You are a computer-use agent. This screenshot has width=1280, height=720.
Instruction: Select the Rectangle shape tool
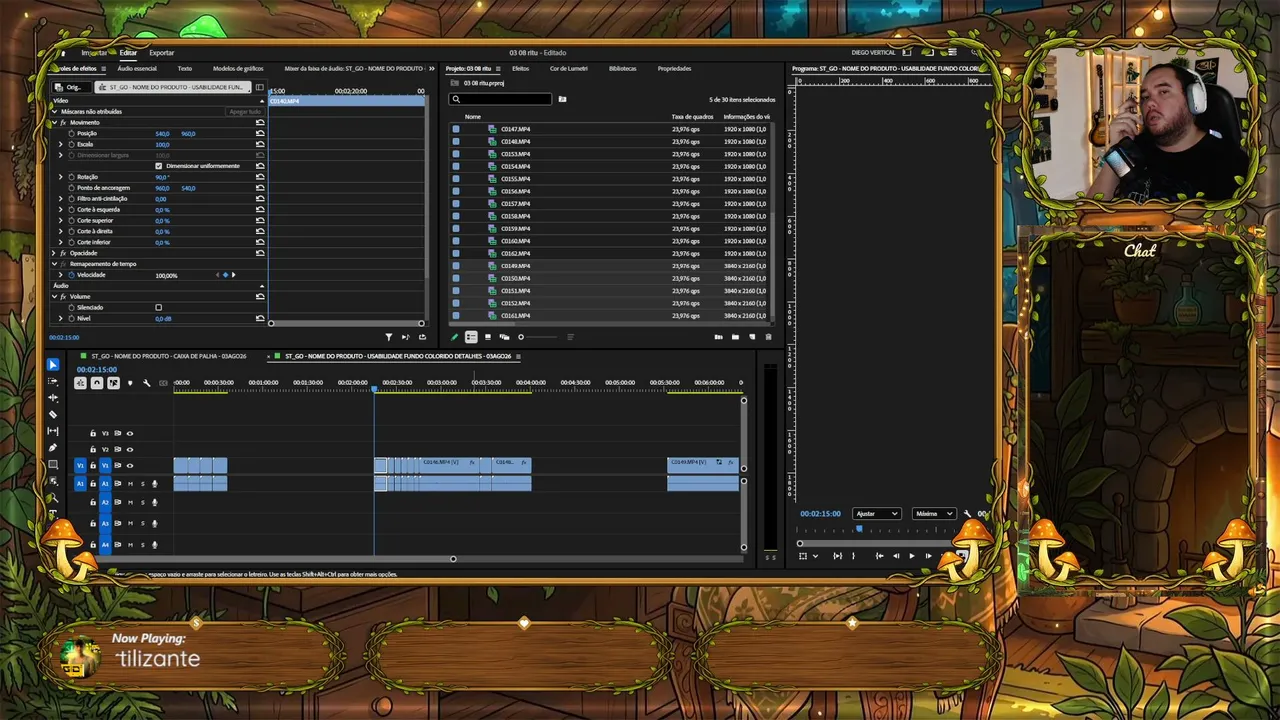pos(53,464)
